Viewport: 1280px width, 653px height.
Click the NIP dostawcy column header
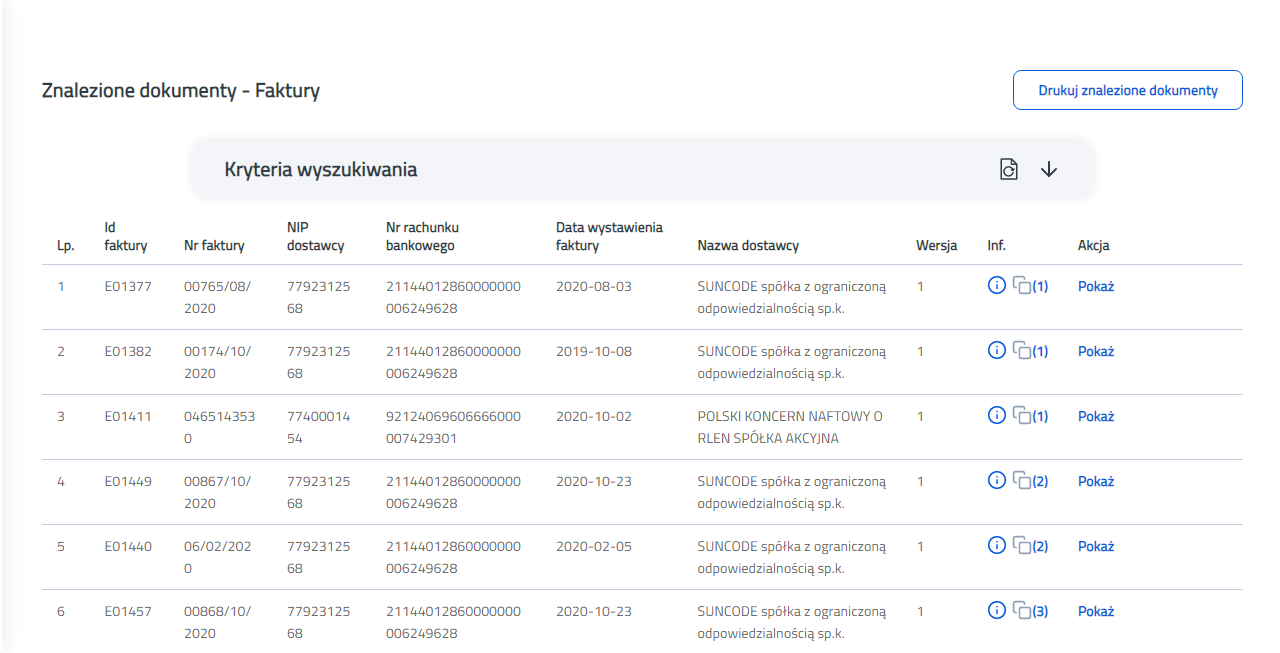pos(315,236)
